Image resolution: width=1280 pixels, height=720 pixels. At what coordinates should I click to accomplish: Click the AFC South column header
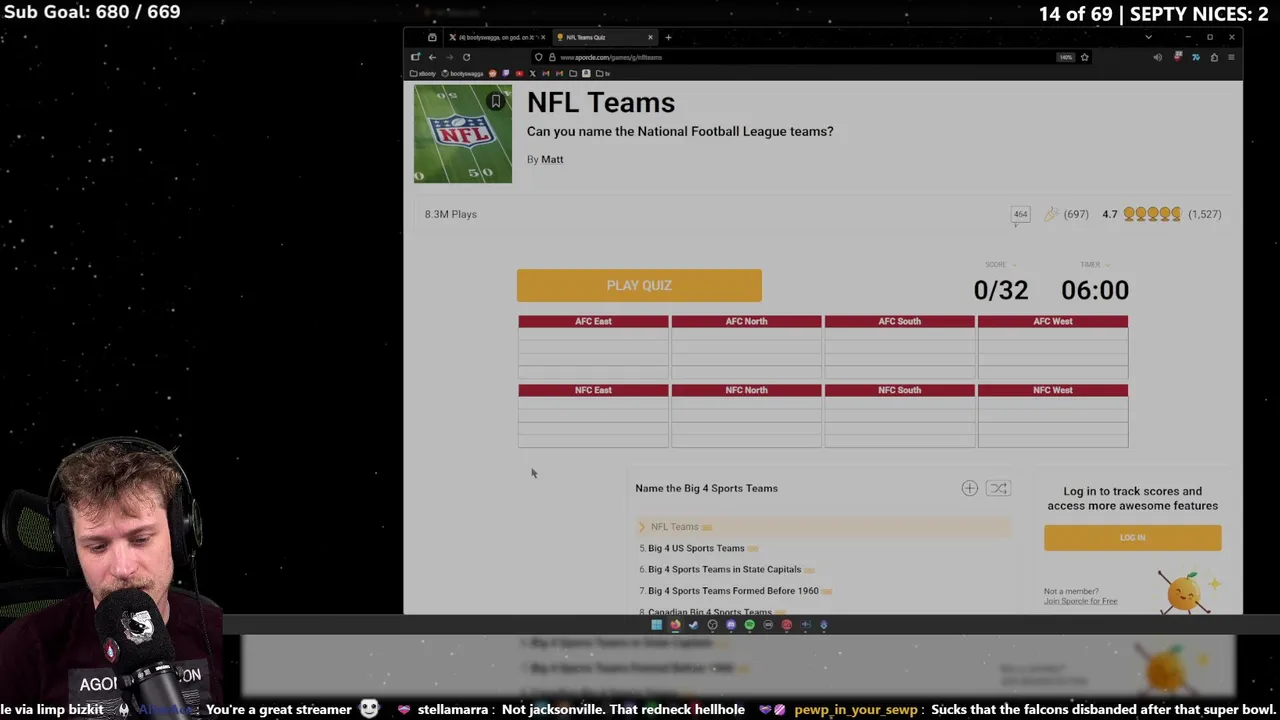pos(899,321)
